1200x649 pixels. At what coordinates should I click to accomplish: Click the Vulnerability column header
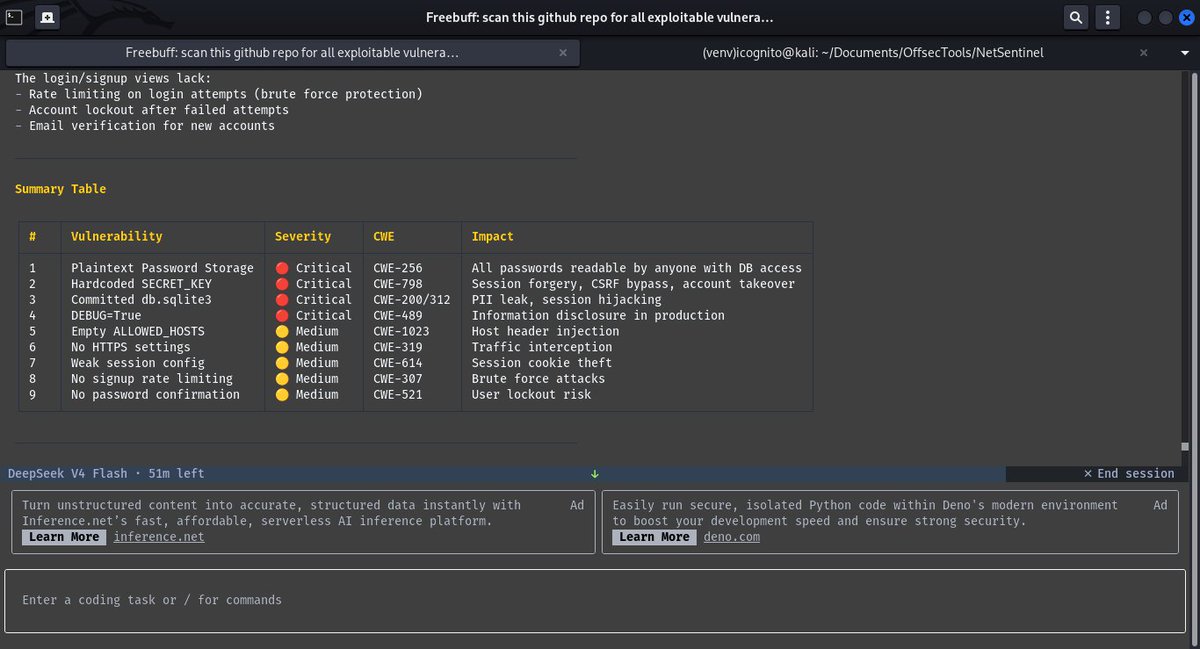click(116, 237)
